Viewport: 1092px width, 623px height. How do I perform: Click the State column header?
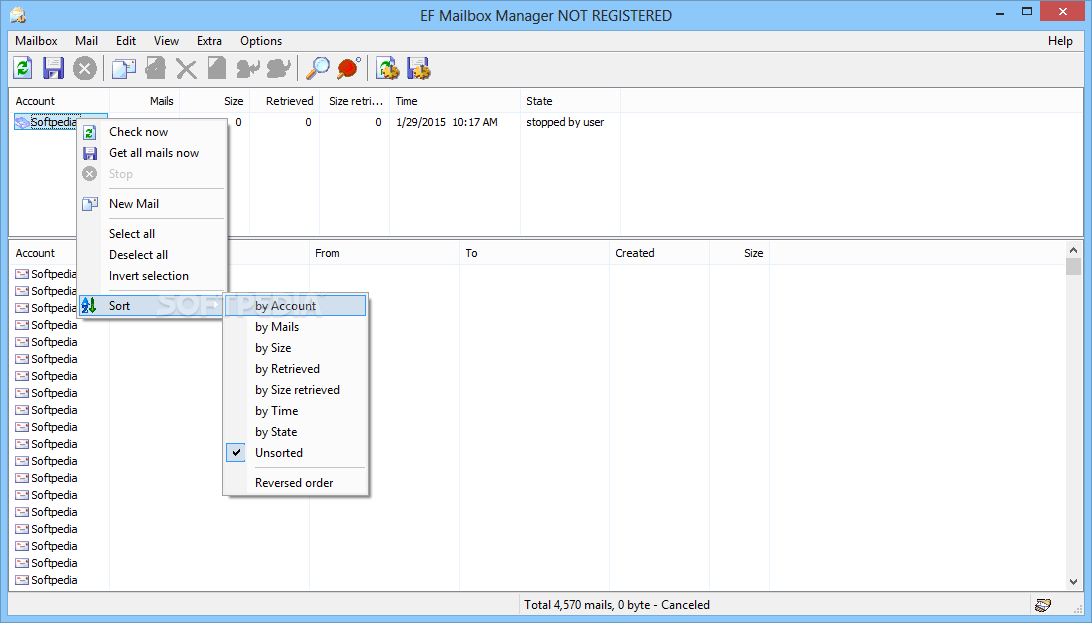click(570, 101)
